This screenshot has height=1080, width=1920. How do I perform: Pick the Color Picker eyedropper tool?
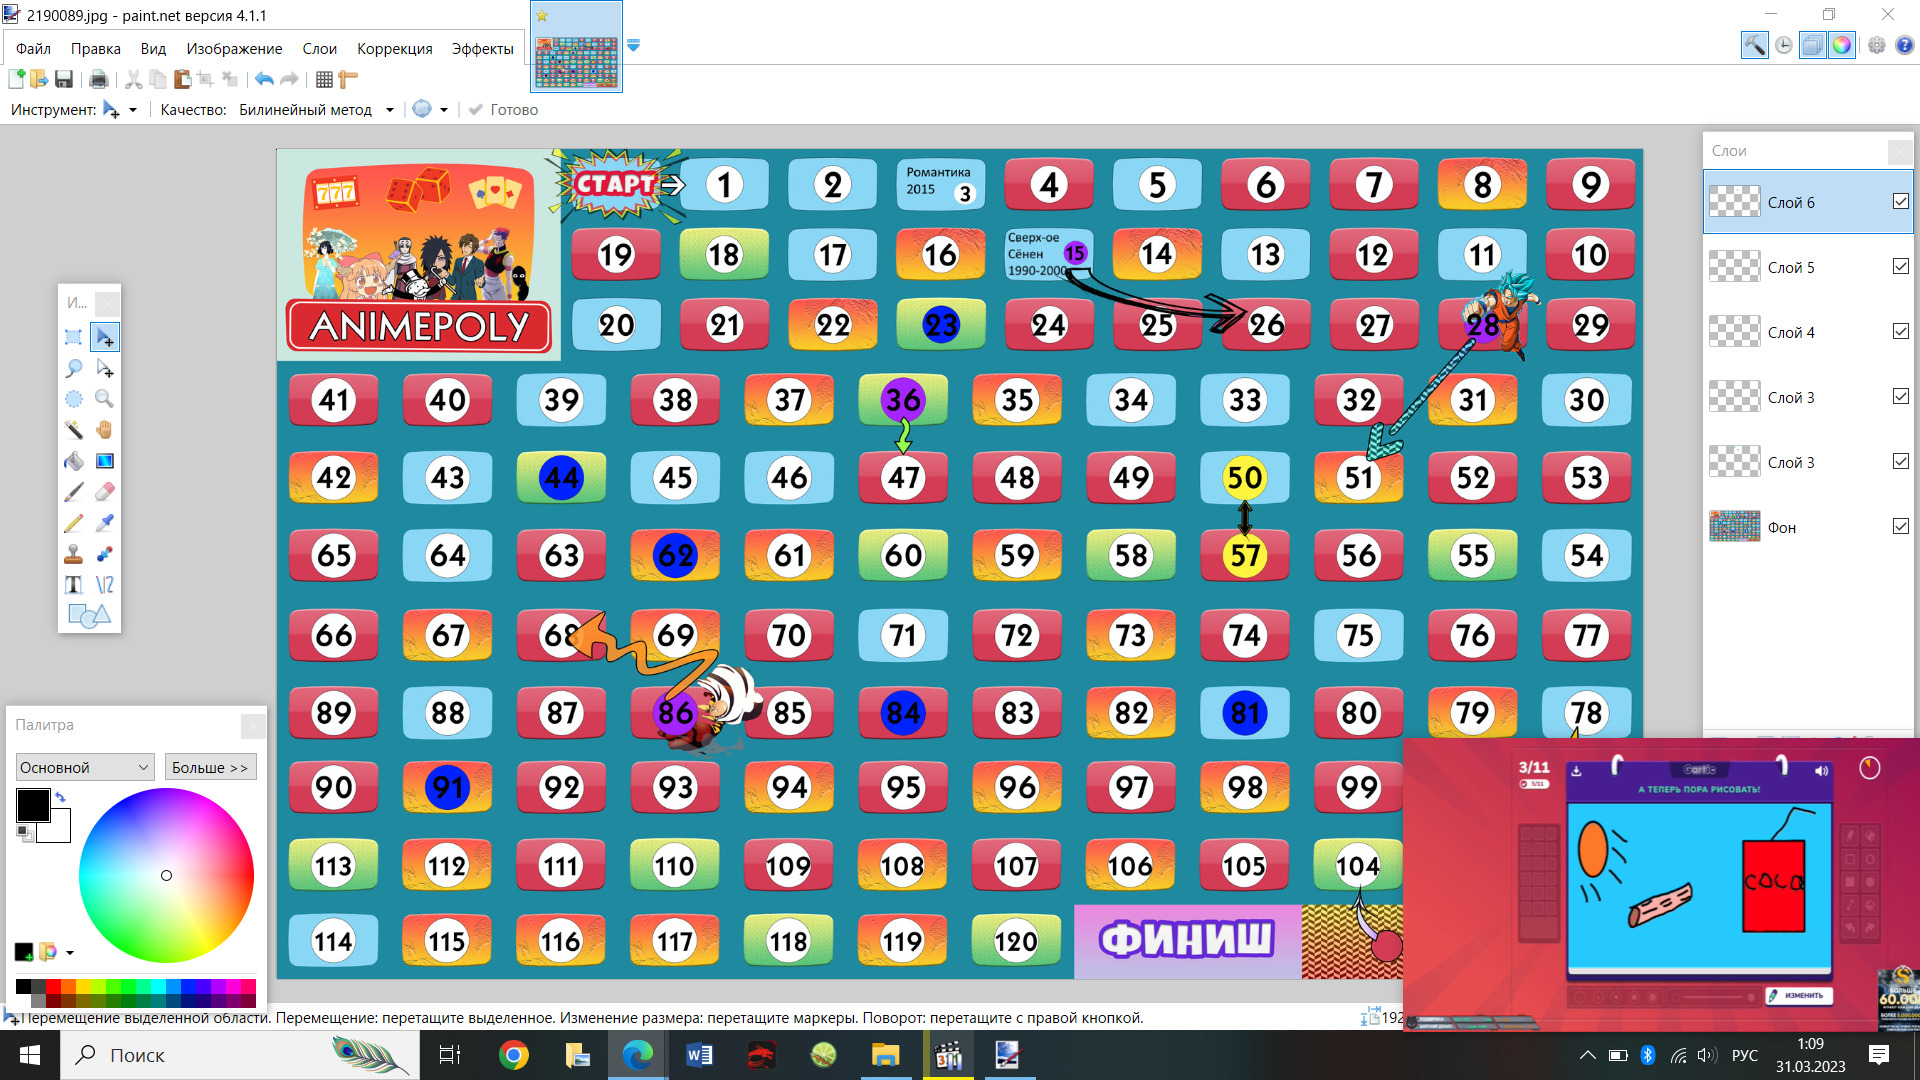pyautogui.click(x=104, y=523)
